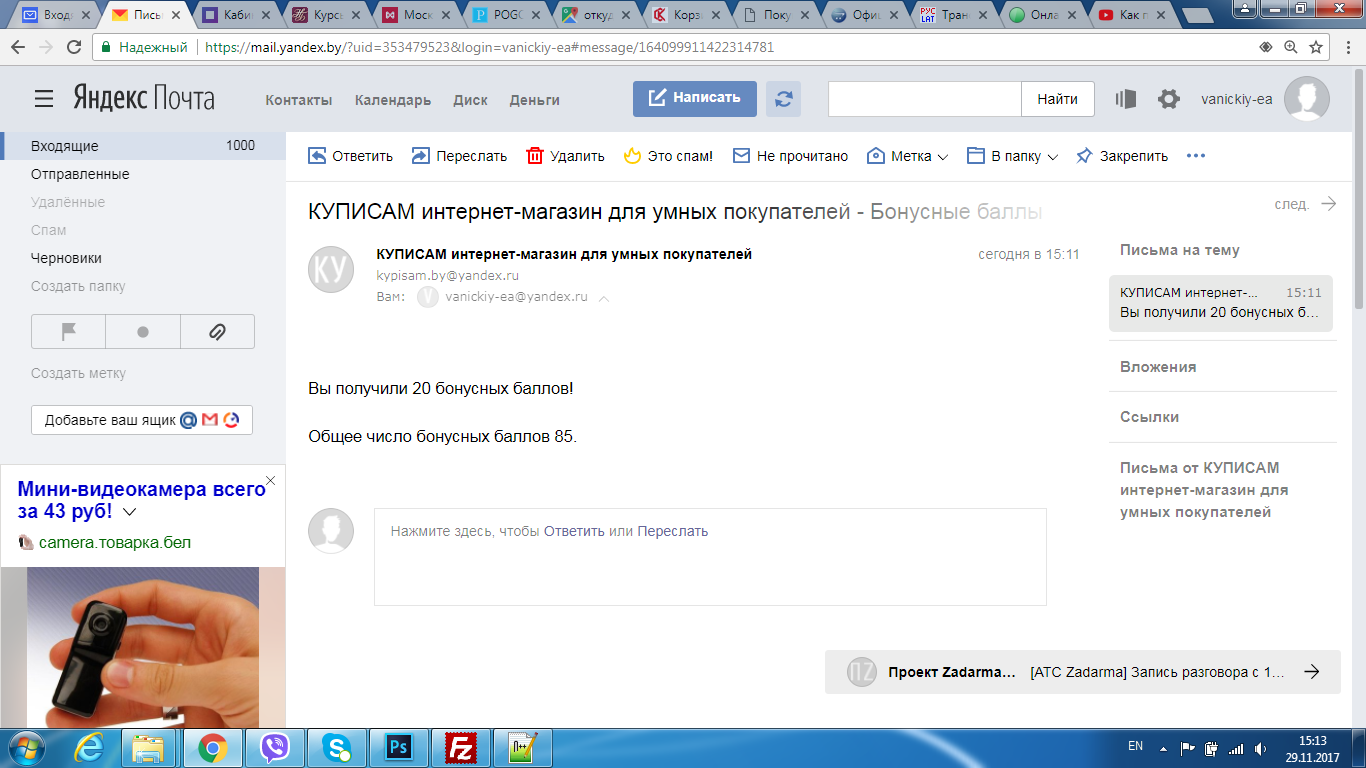Open Письма от КУПИСАМ section
The image size is (1366, 768).
pos(1204,490)
